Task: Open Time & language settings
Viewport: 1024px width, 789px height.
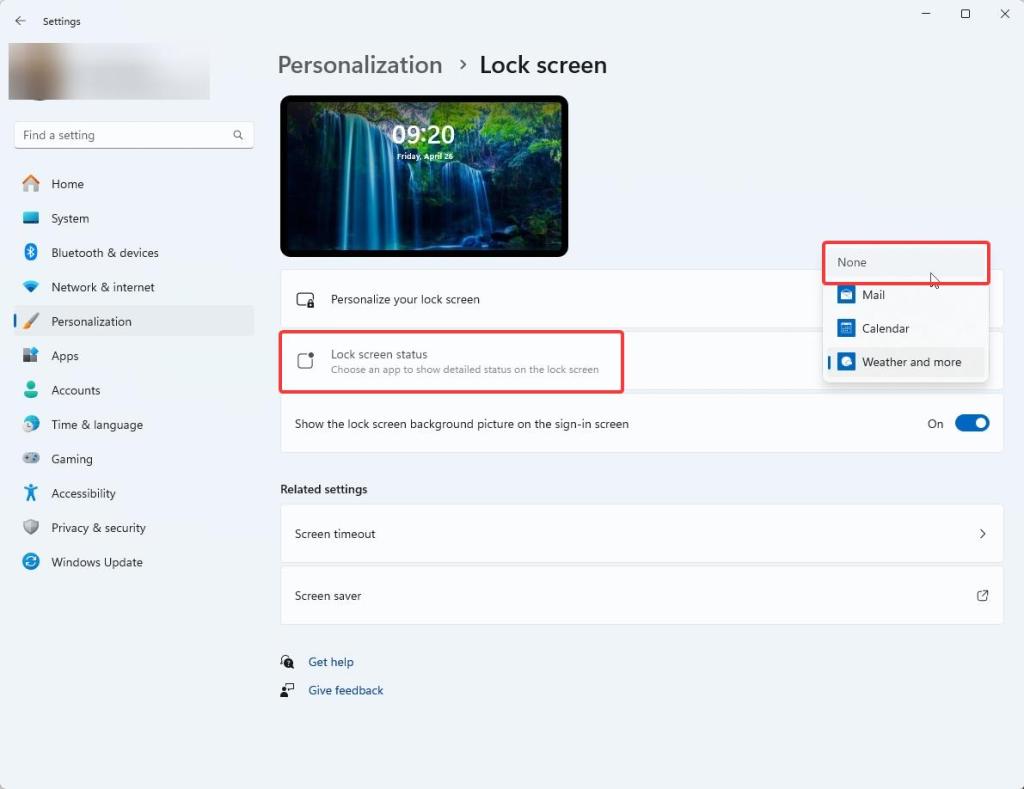Action: pos(134,425)
